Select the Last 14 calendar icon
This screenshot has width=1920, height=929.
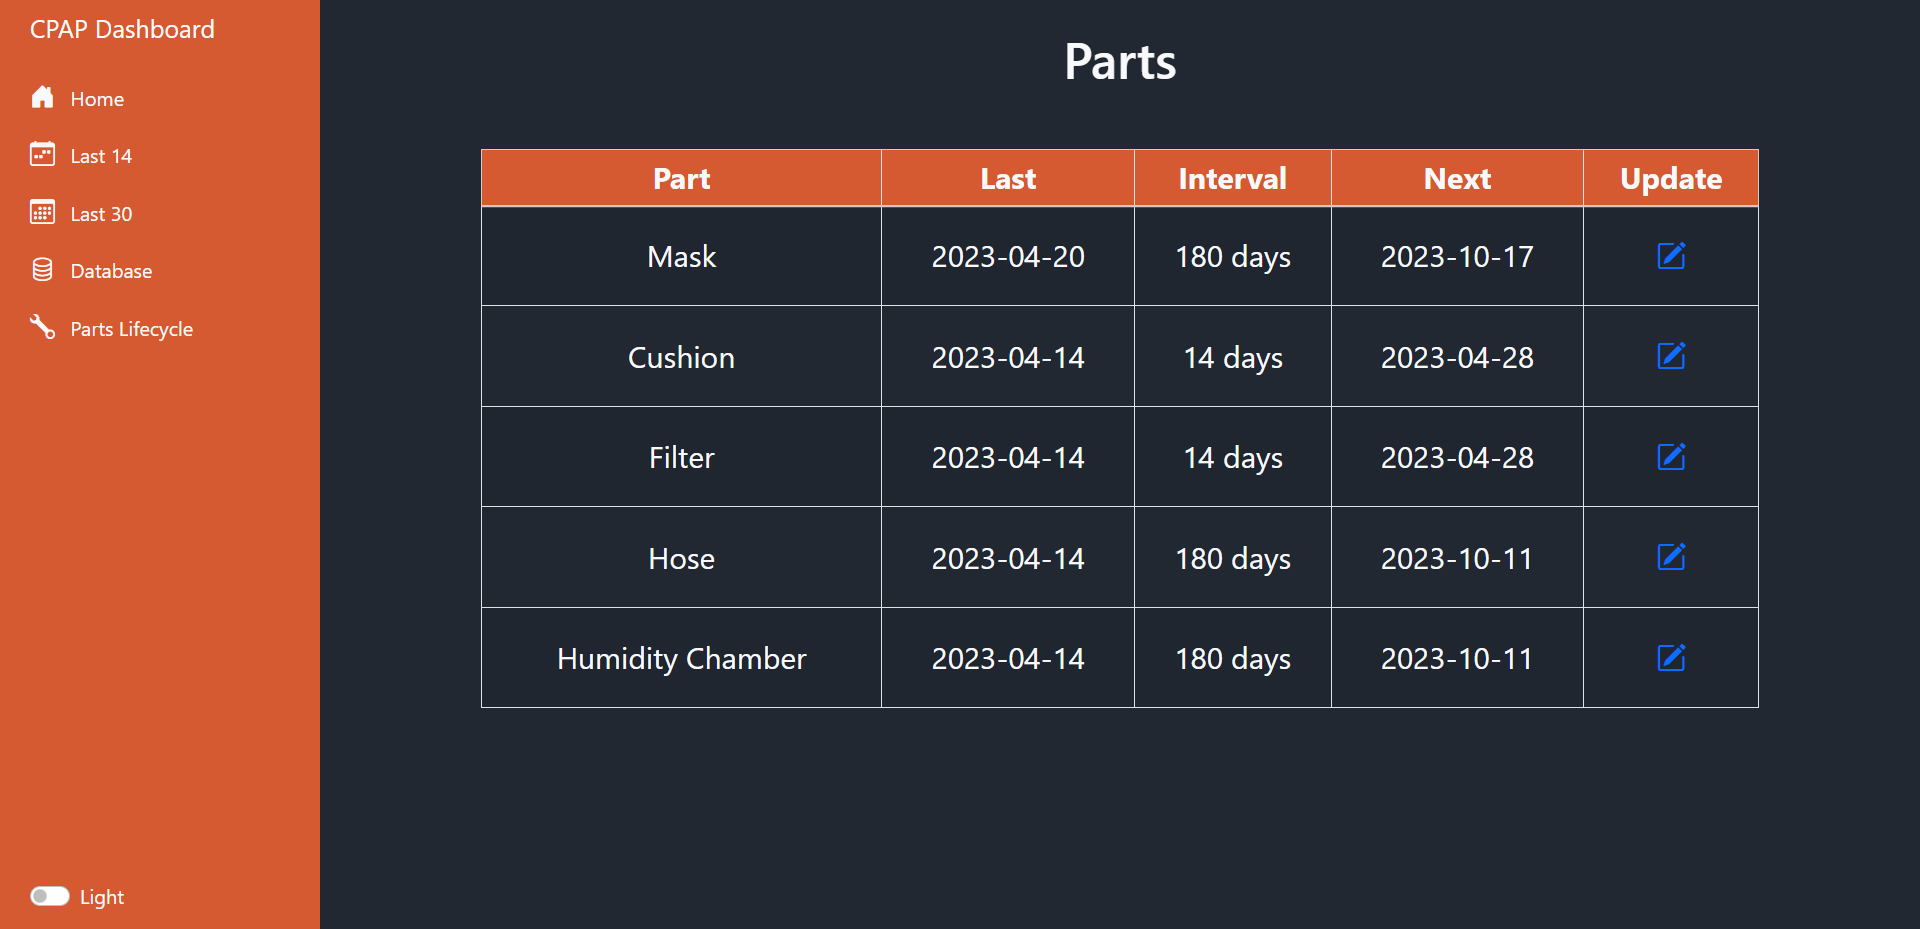point(42,155)
